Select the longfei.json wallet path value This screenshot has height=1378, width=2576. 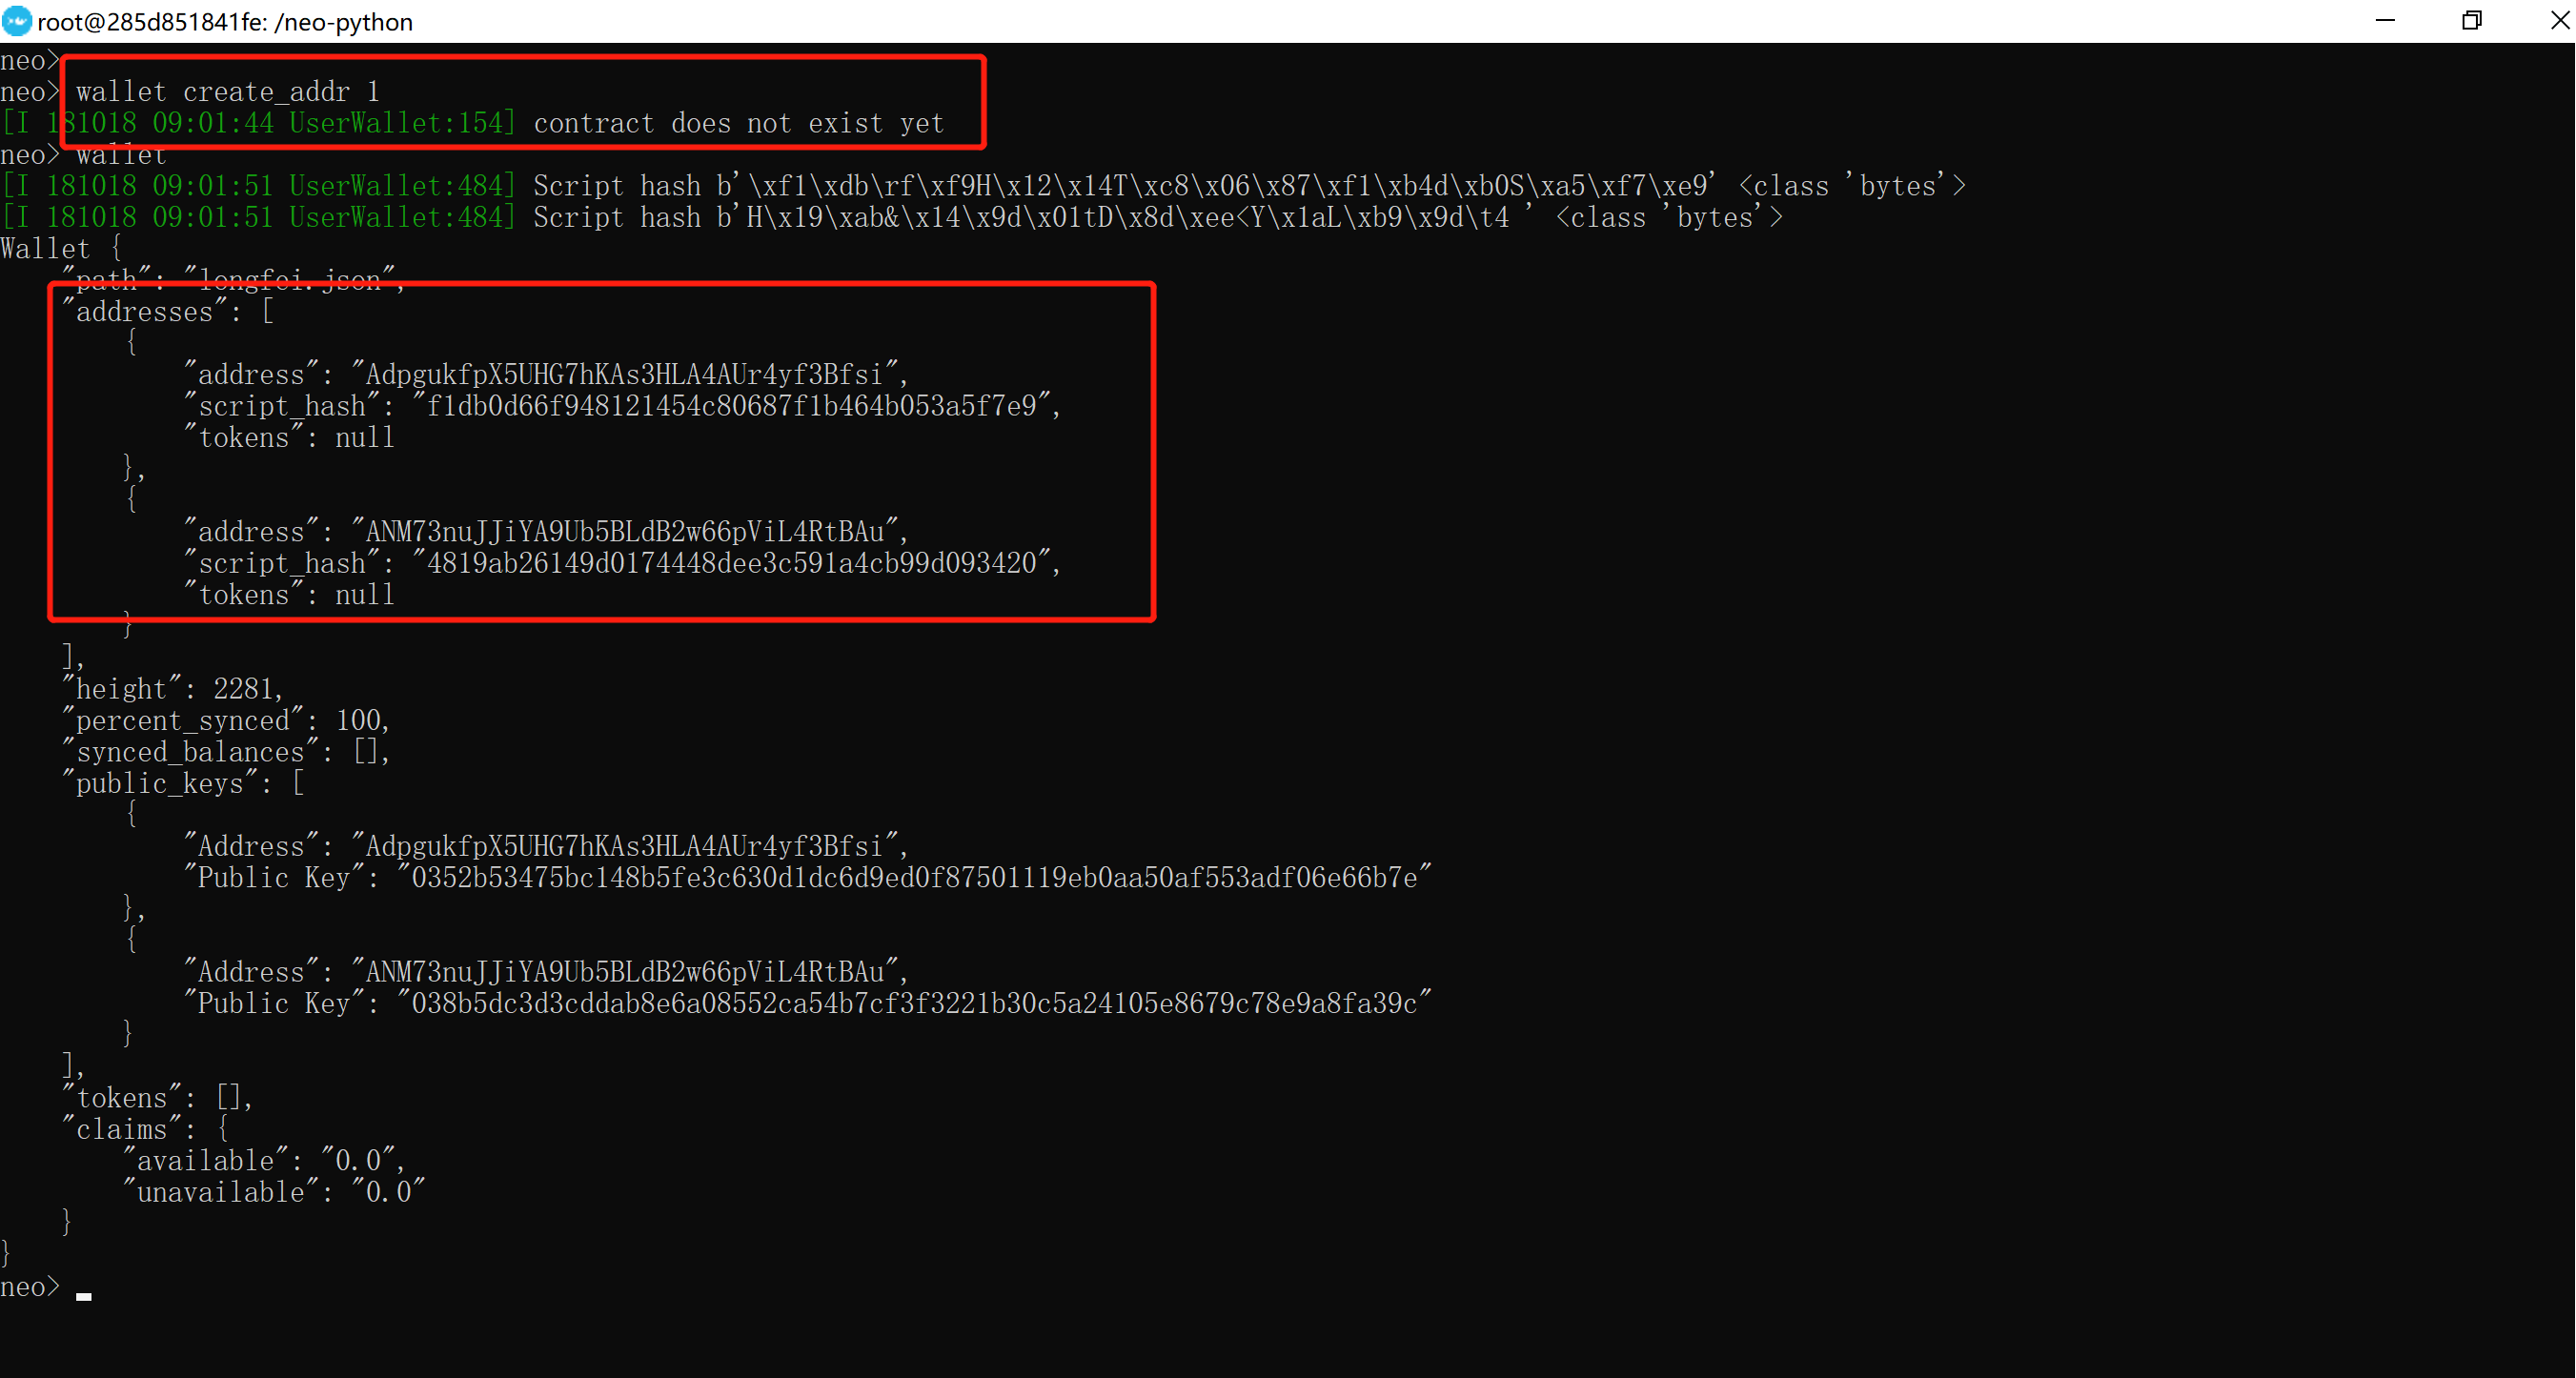coord(290,279)
